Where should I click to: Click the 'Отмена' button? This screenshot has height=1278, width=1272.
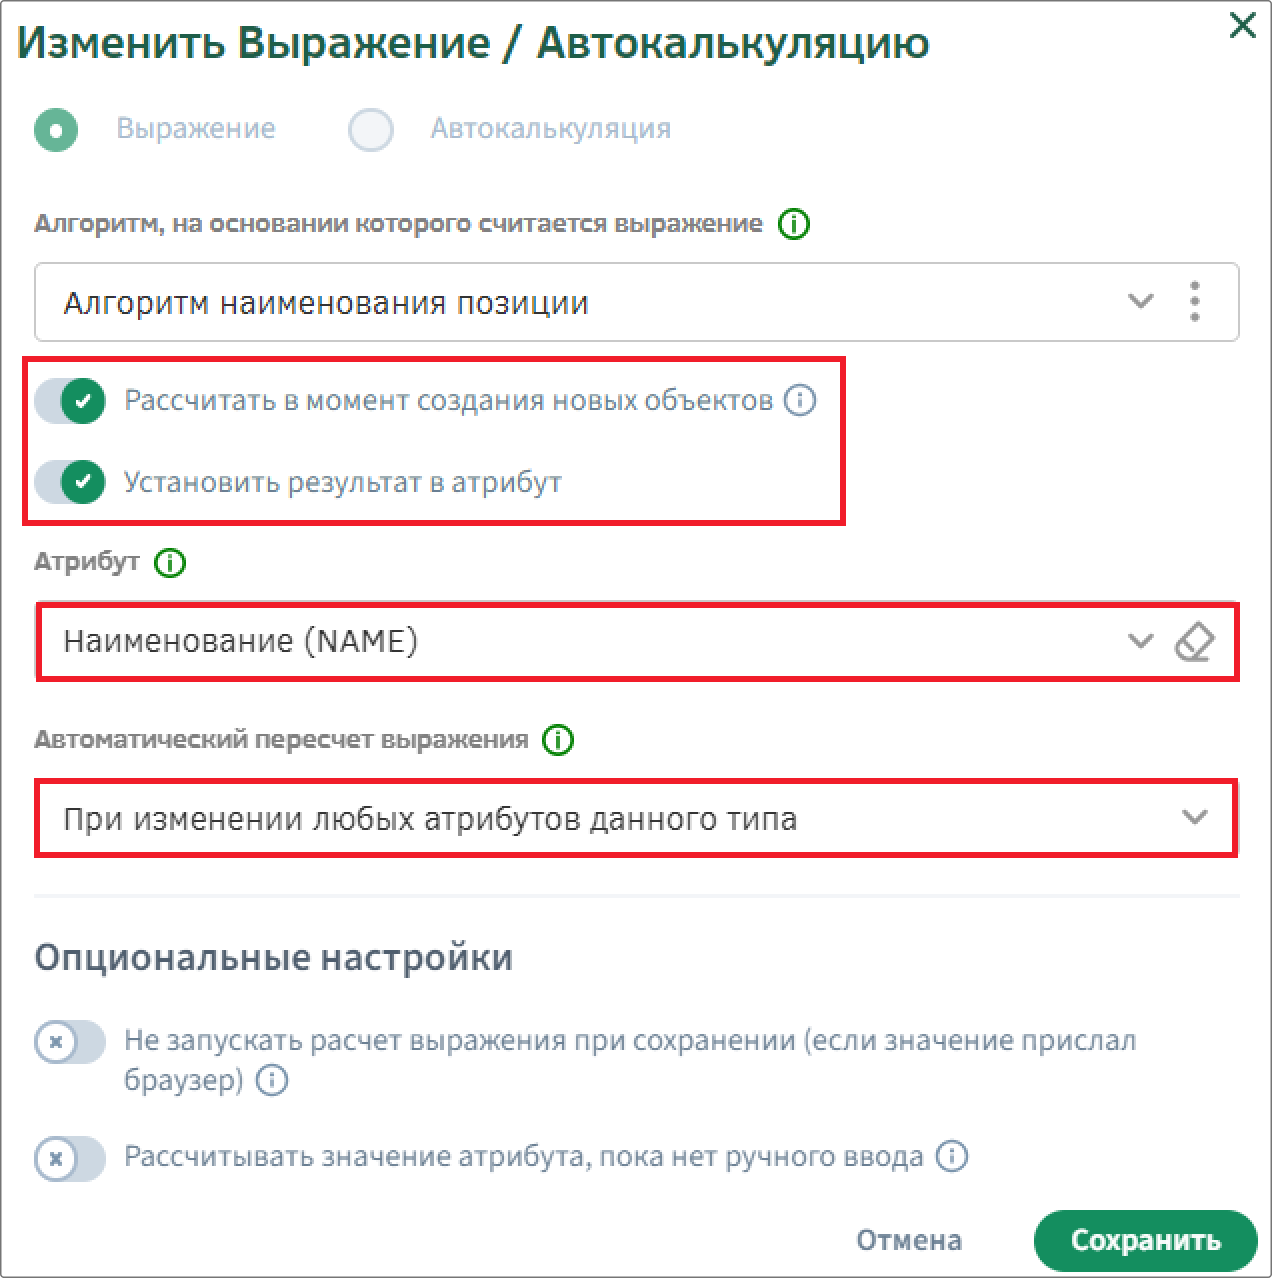(909, 1240)
